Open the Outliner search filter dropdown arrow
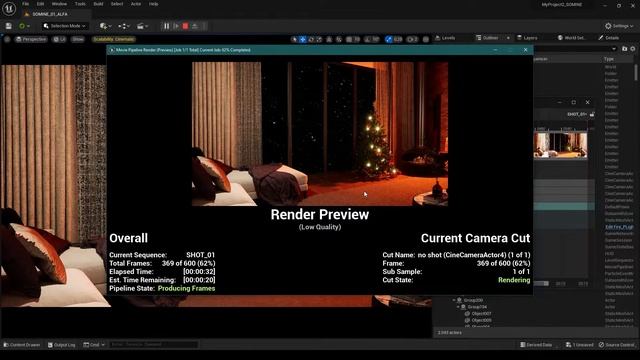Viewport: 640px width, 360px height. point(614,49)
